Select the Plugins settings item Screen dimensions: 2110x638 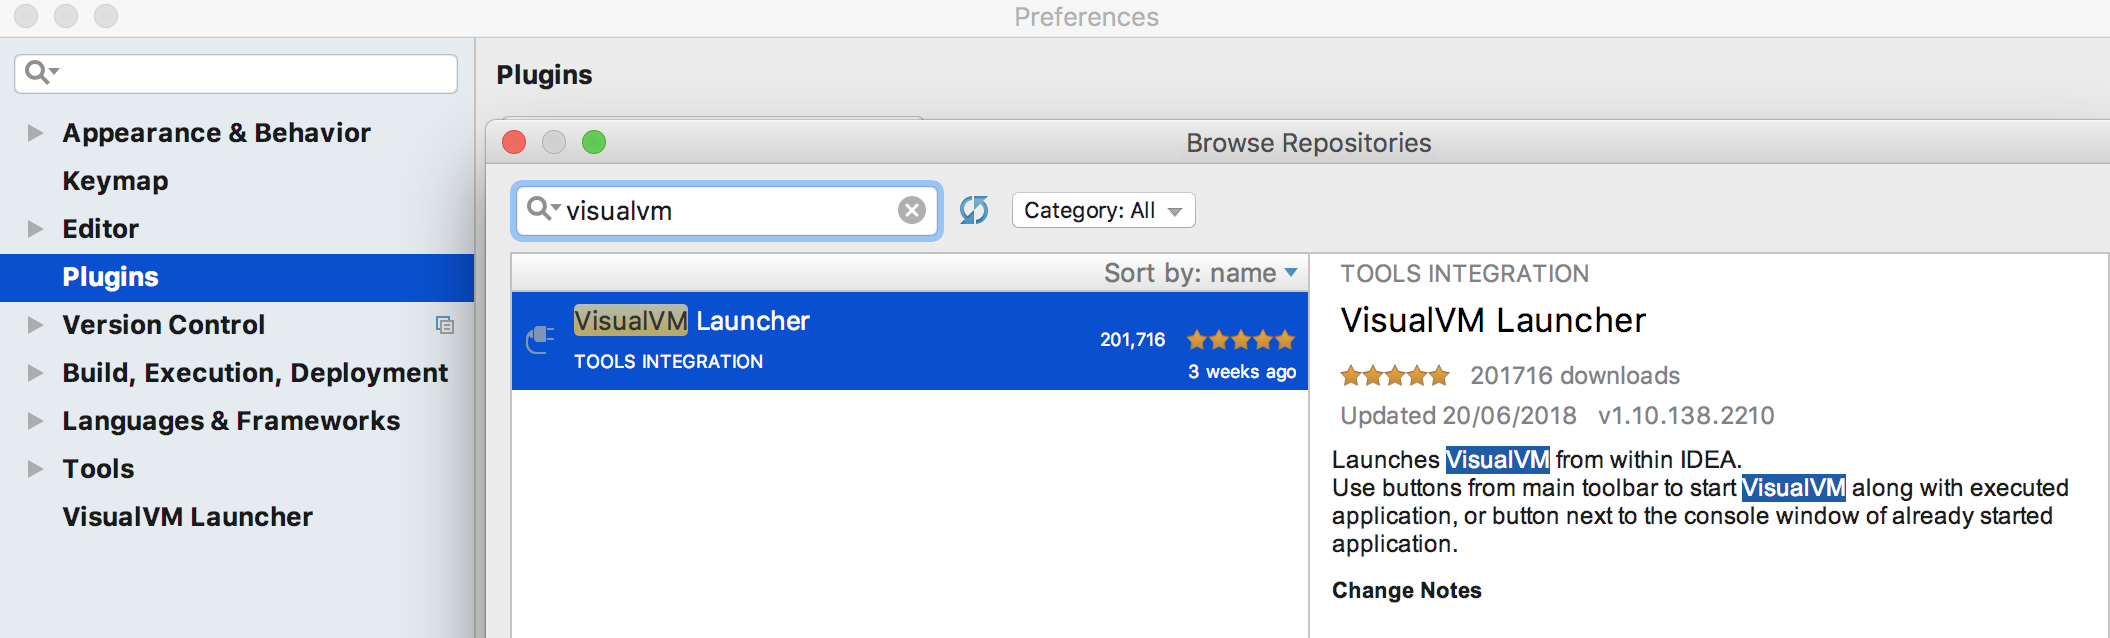[237, 277]
